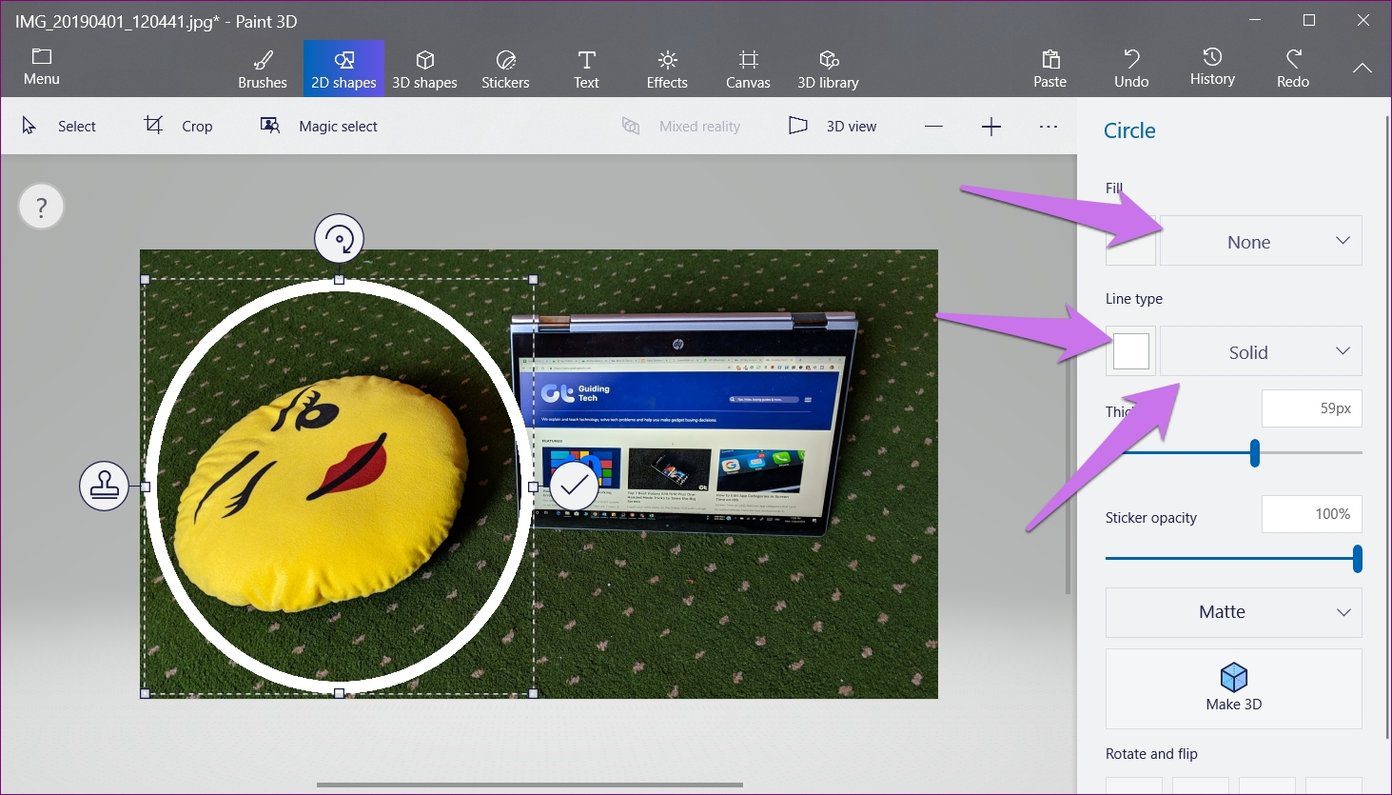Undo the last action
1392x795 pixels.
point(1132,69)
